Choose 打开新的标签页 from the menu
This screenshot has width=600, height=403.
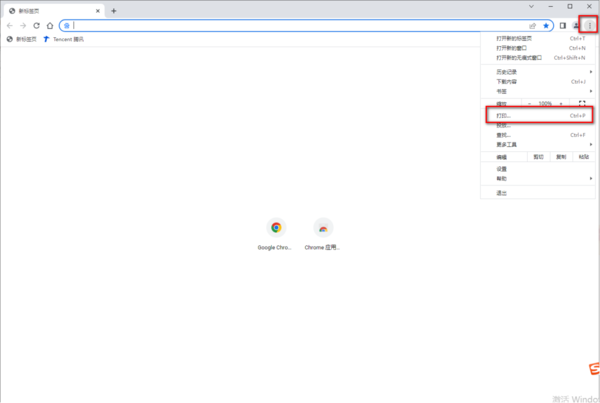[x=538, y=38]
